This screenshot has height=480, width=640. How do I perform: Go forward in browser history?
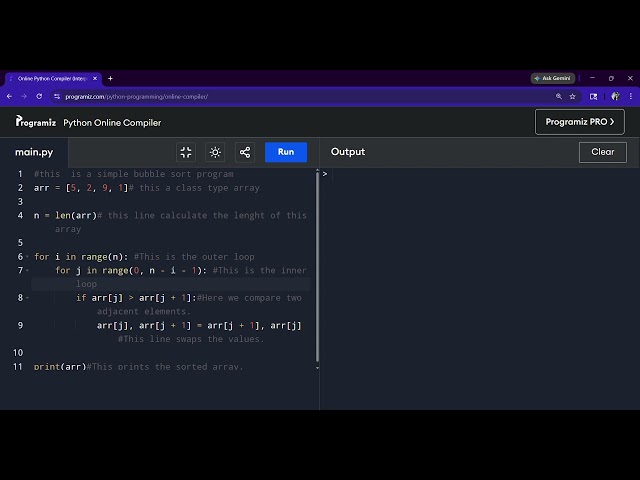[x=24, y=96]
